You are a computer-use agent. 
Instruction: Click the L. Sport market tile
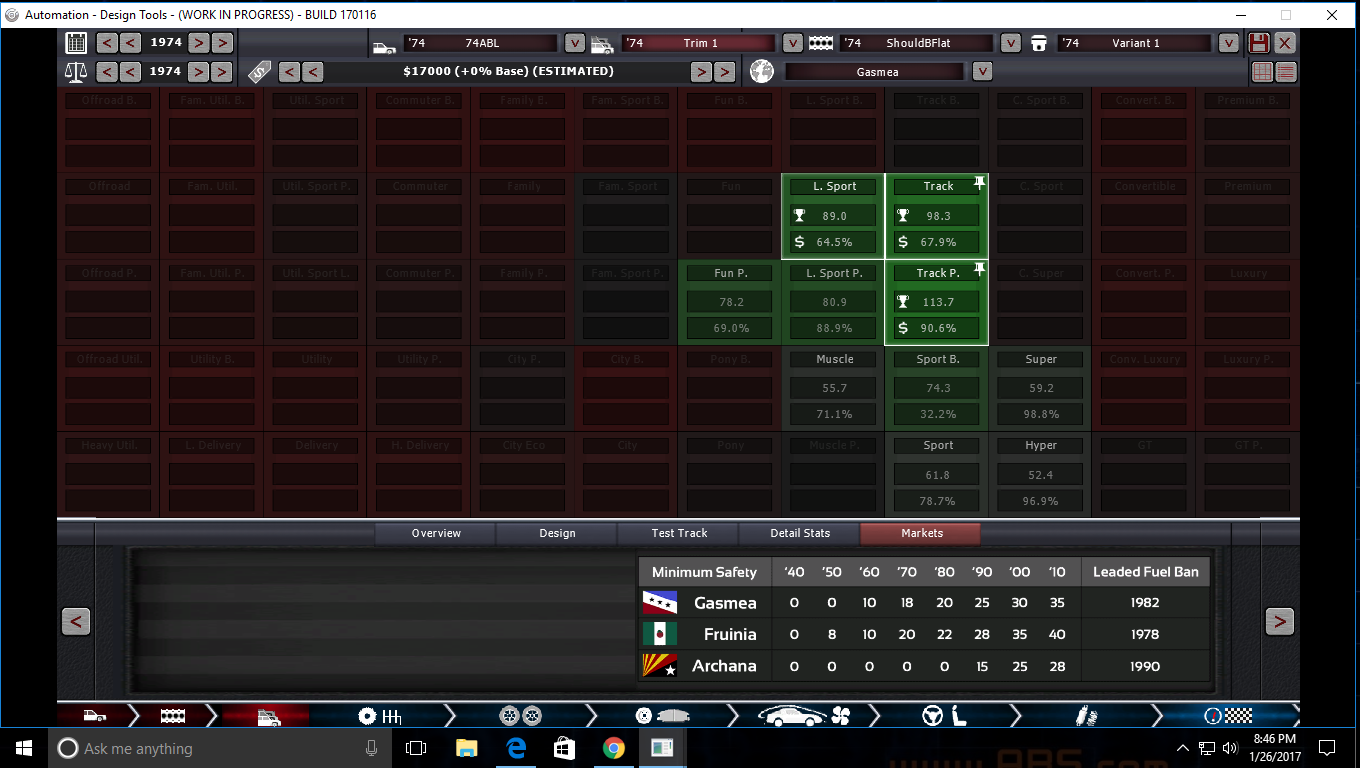[833, 216]
